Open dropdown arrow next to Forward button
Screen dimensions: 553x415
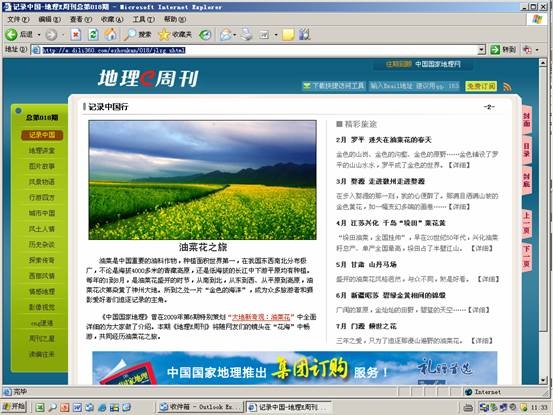tap(63, 35)
